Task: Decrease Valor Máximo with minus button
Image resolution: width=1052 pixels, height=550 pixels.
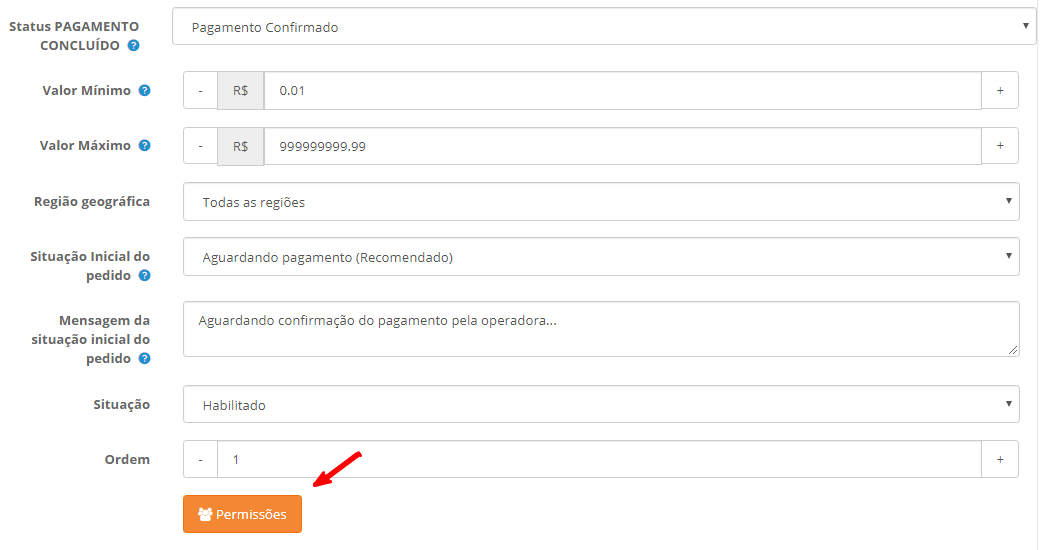Action: [x=201, y=146]
